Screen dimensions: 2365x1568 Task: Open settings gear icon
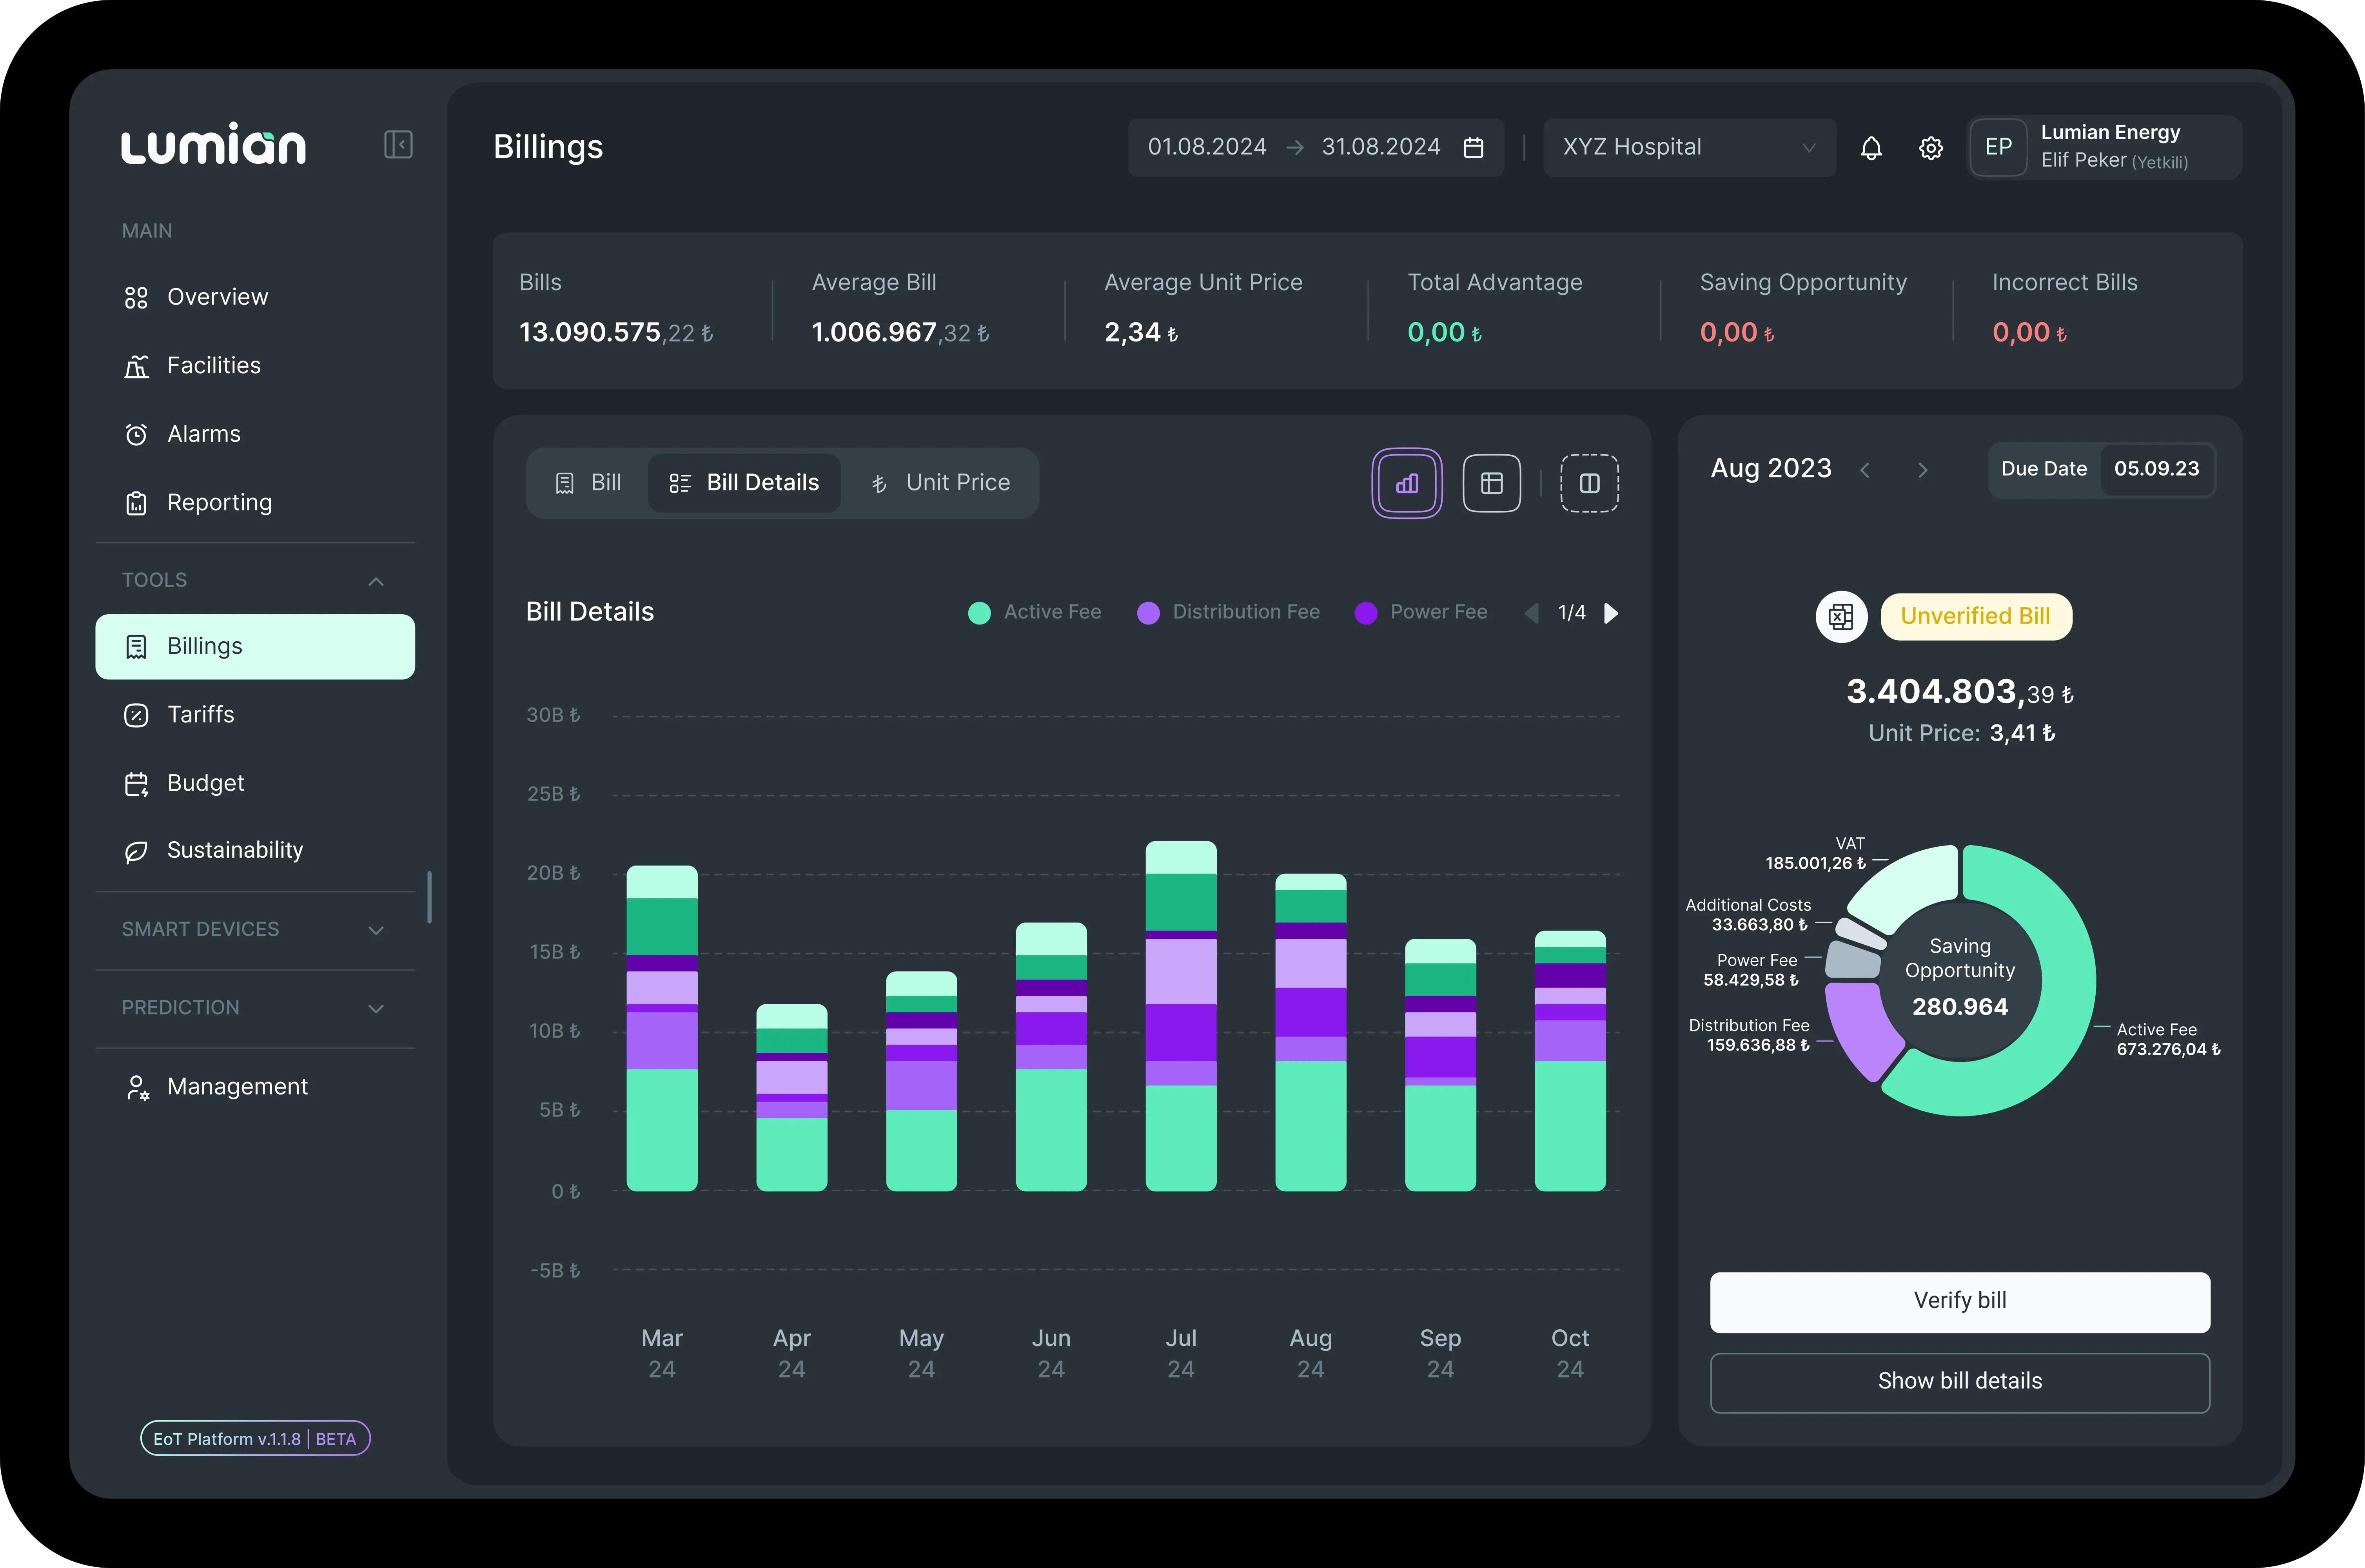pos(1931,148)
